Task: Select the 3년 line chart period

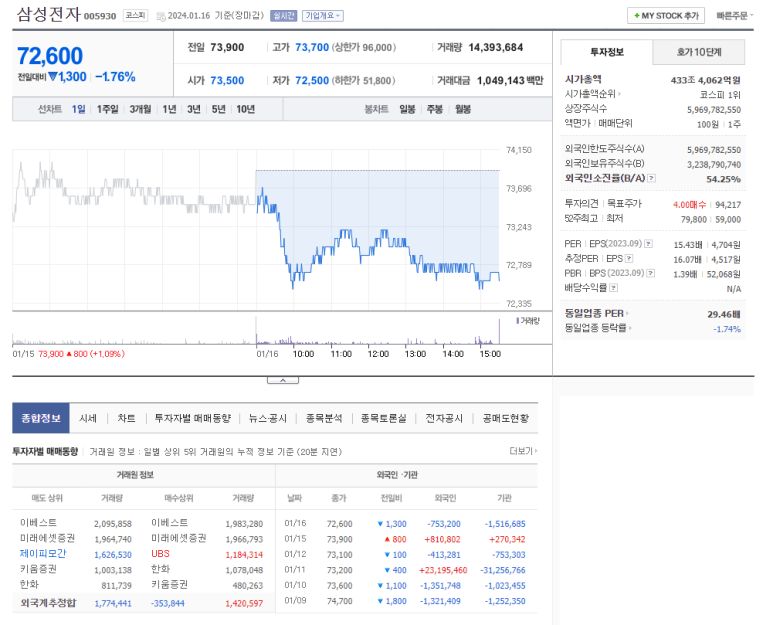Action: [x=194, y=109]
